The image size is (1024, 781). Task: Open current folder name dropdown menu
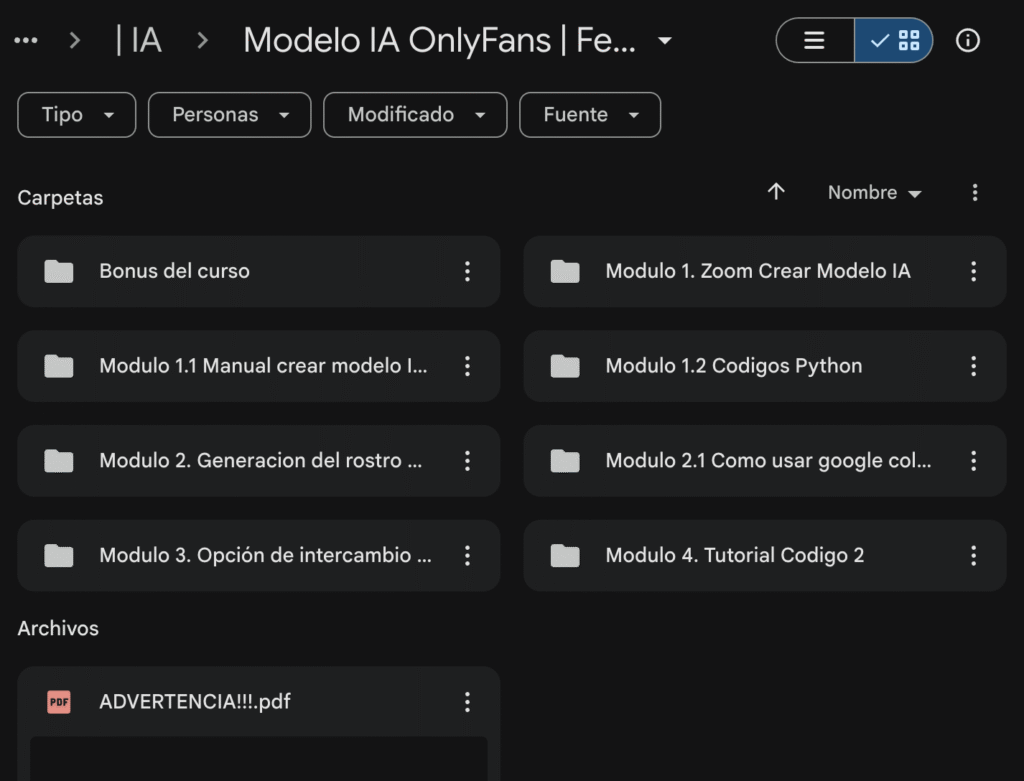coord(664,41)
